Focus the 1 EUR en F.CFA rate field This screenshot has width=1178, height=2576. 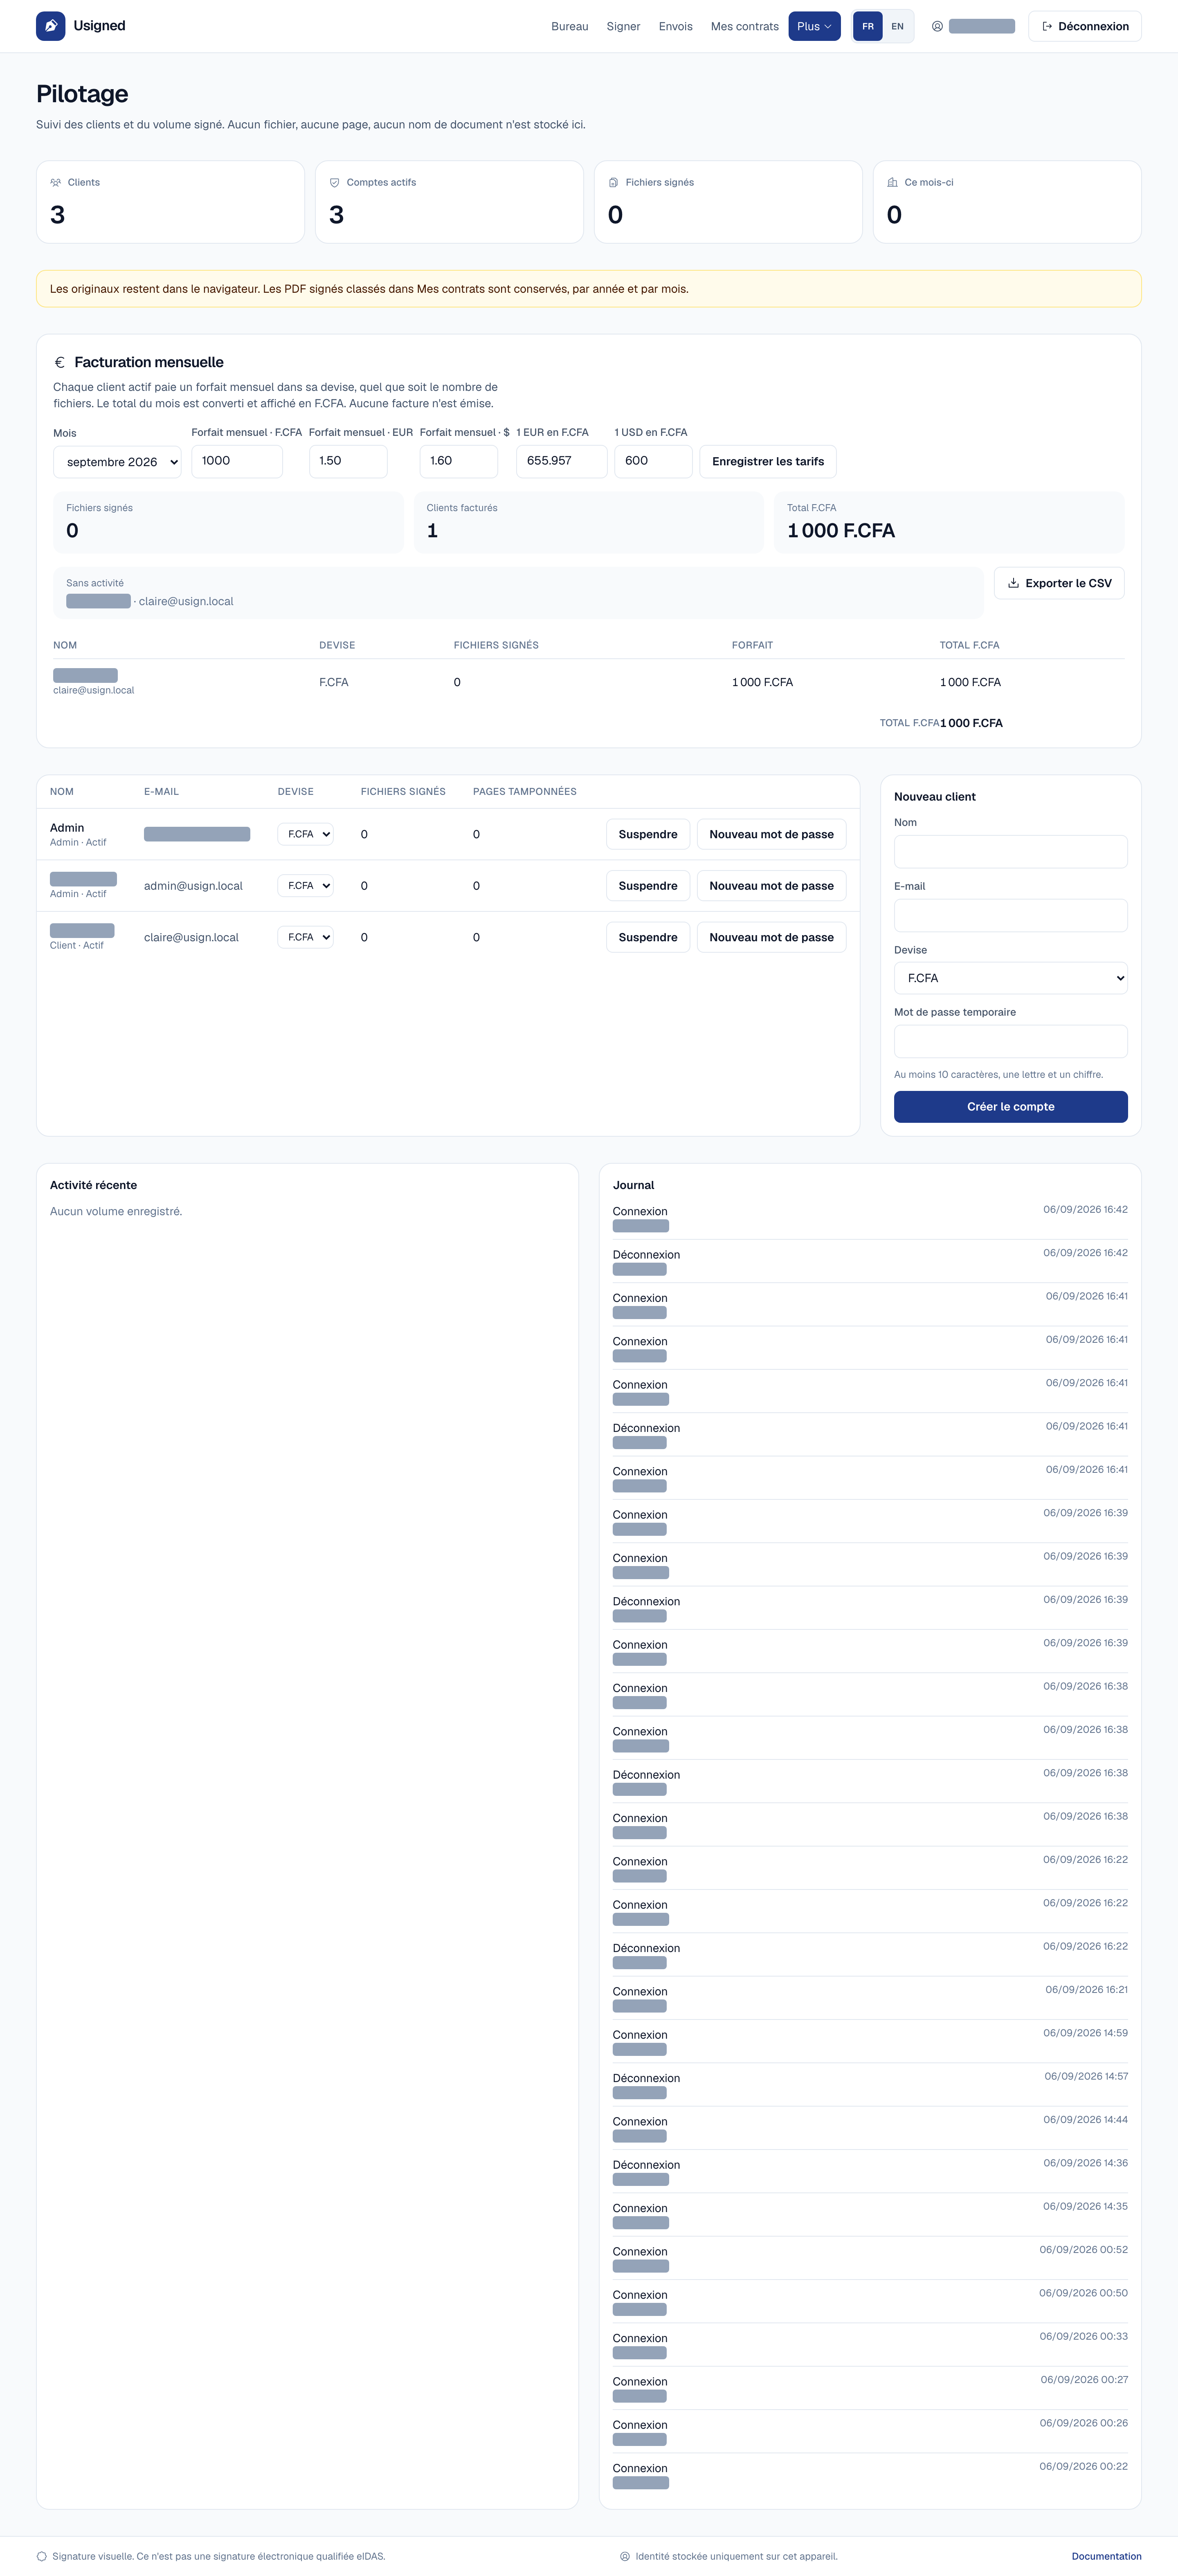tap(561, 461)
